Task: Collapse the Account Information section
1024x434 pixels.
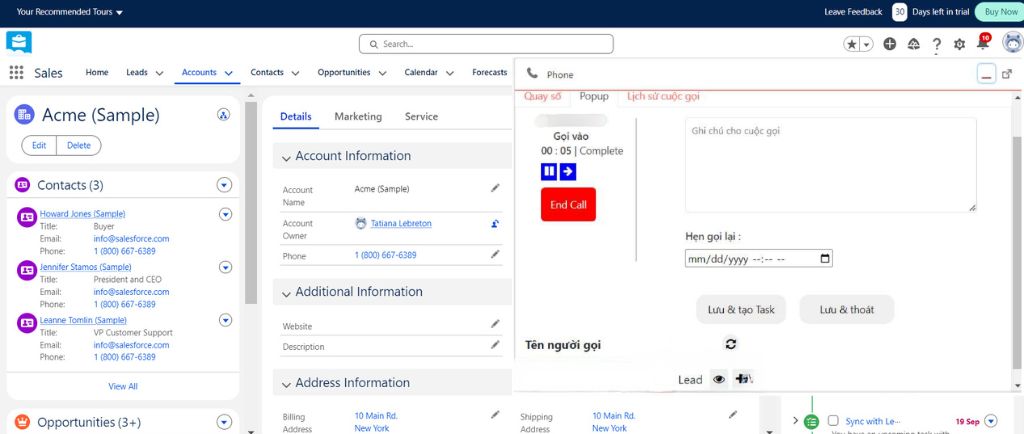Action: (x=286, y=158)
